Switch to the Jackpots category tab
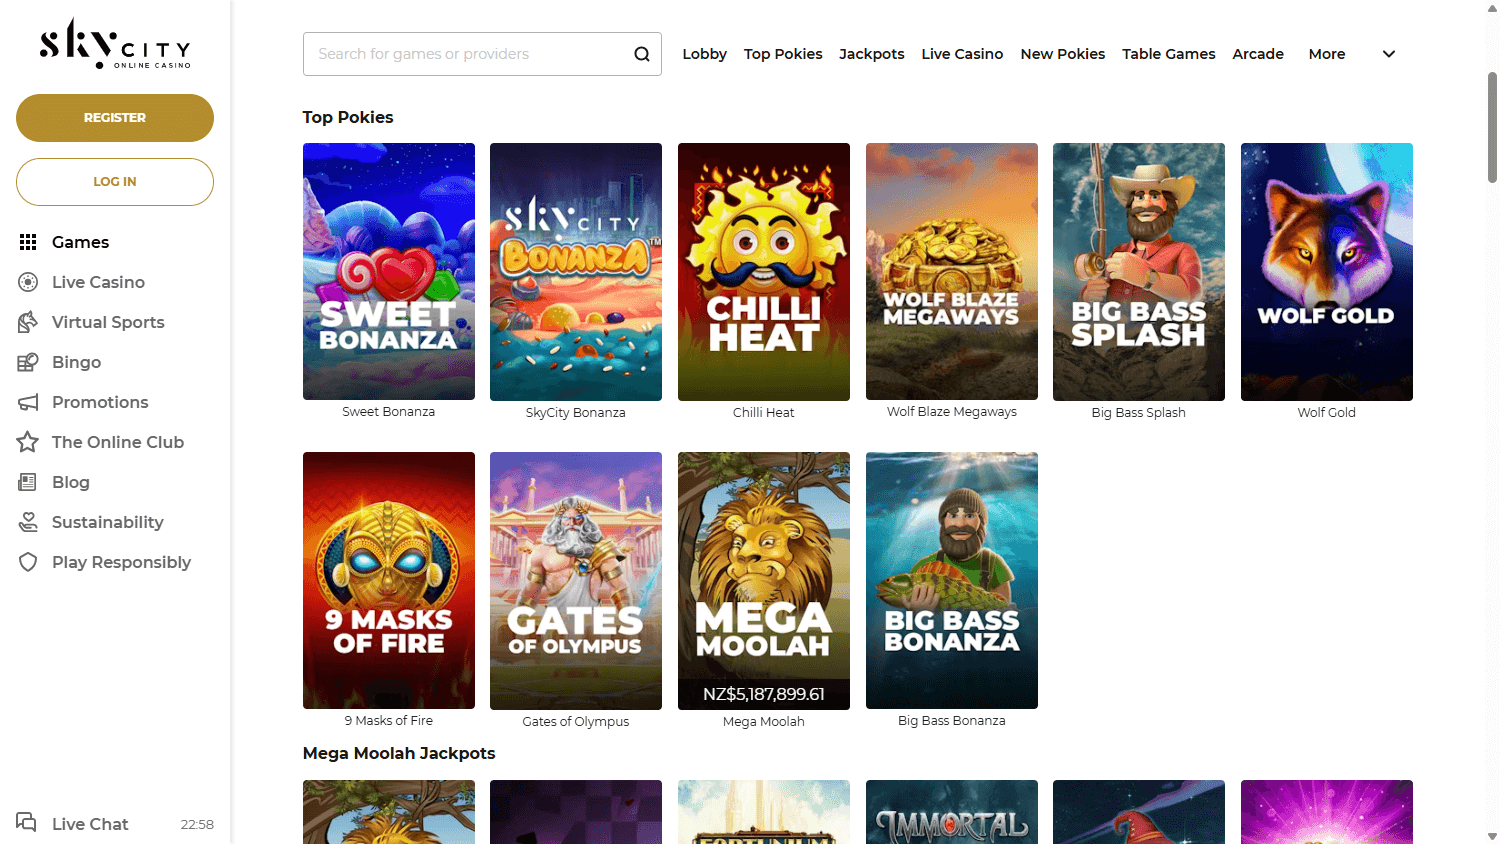Image resolution: width=1500 pixels, height=844 pixels. tap(871, 53)
